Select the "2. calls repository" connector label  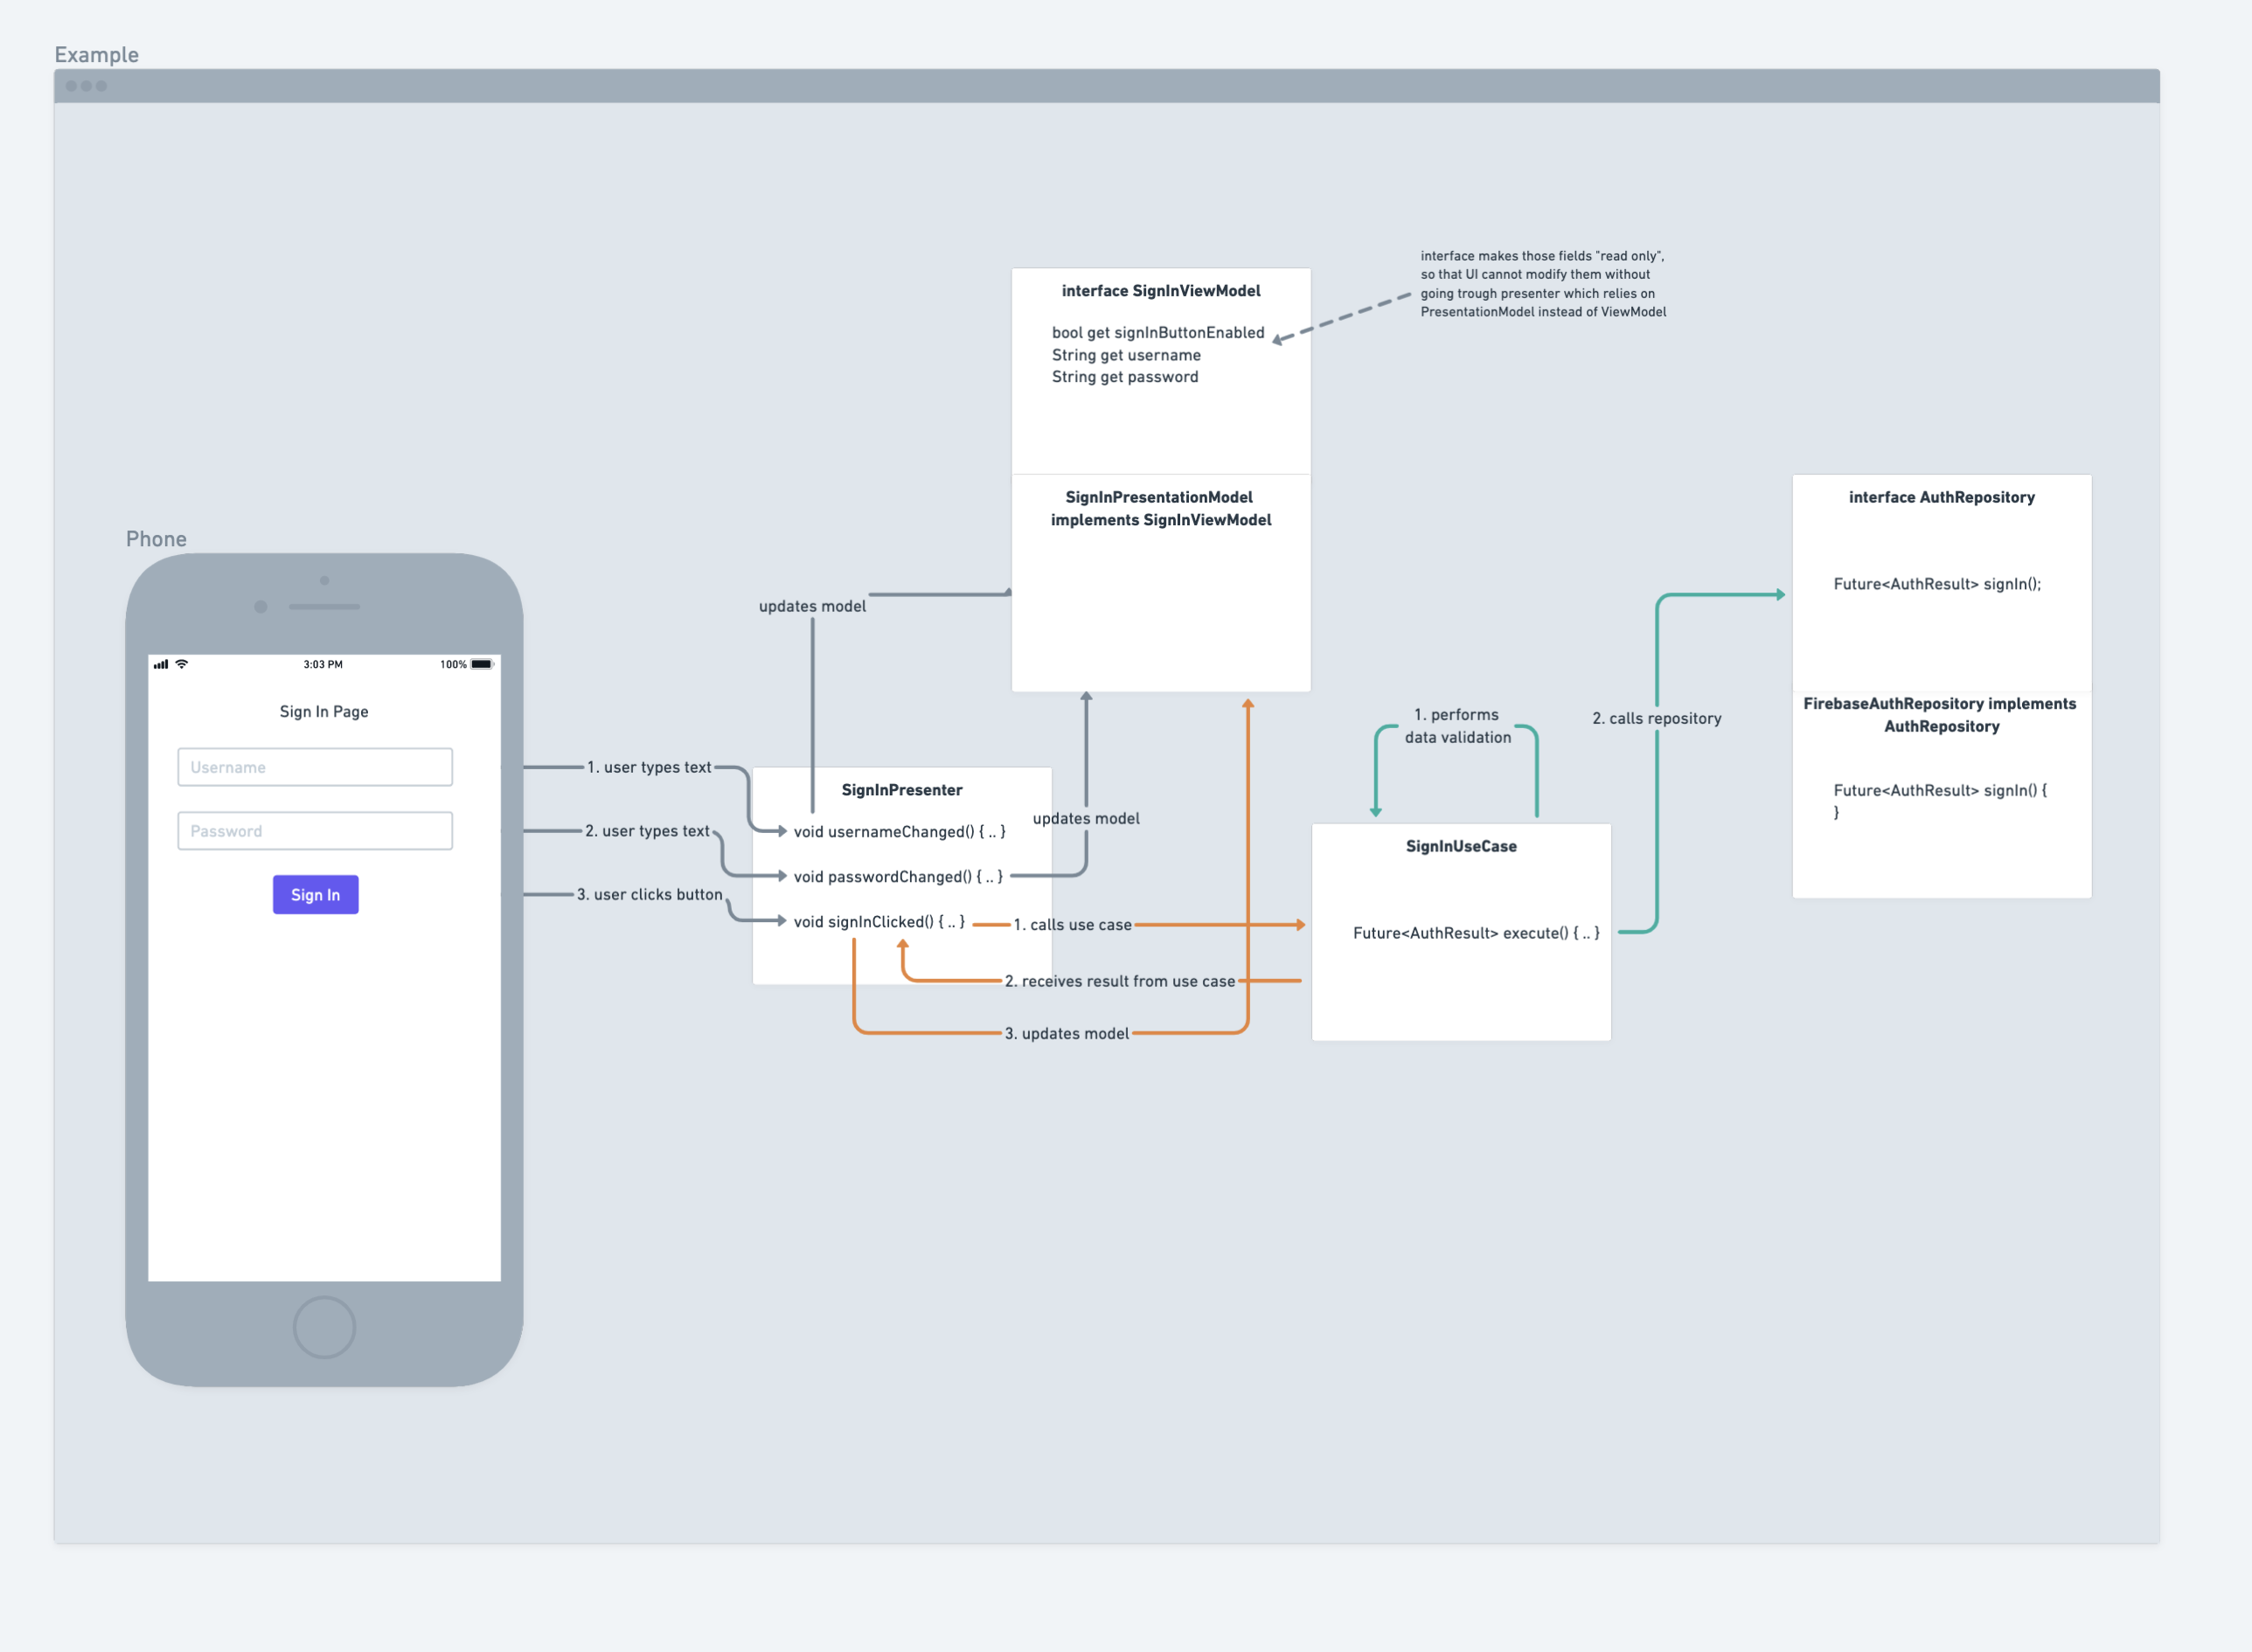[1656, 718]
